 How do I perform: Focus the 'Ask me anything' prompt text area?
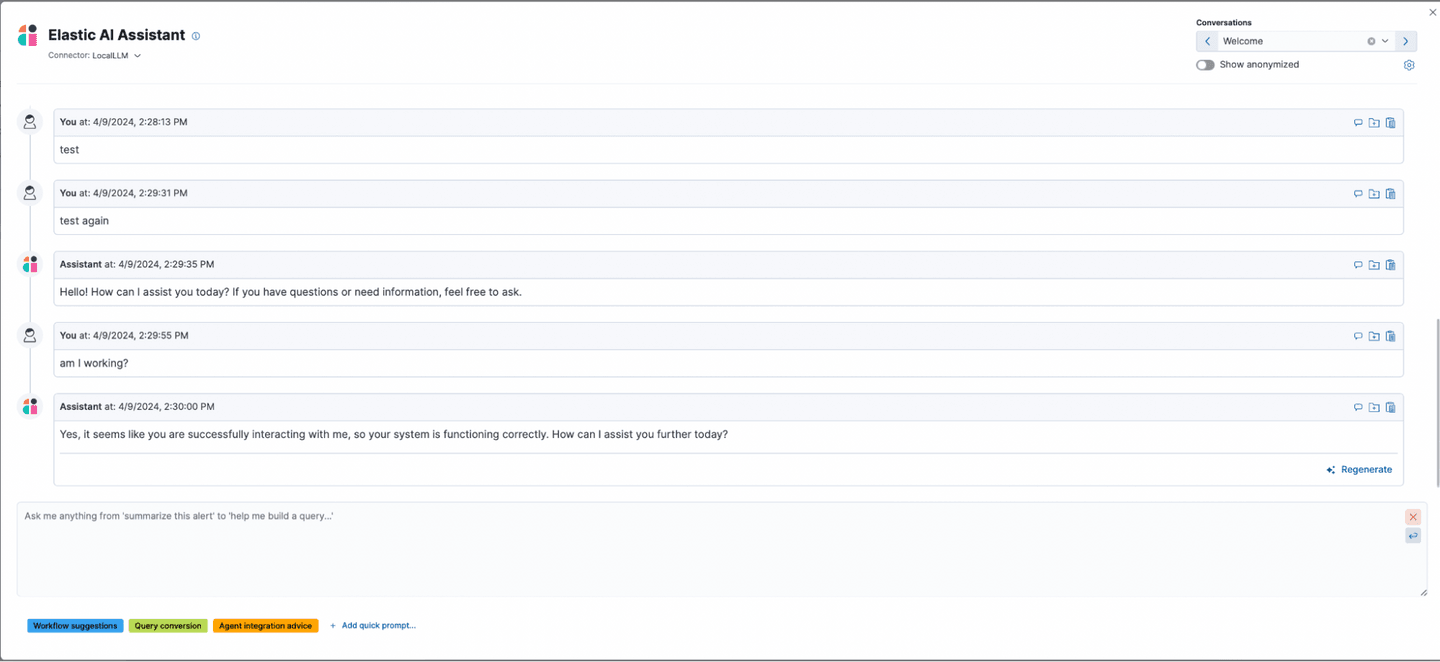[700, 550]
